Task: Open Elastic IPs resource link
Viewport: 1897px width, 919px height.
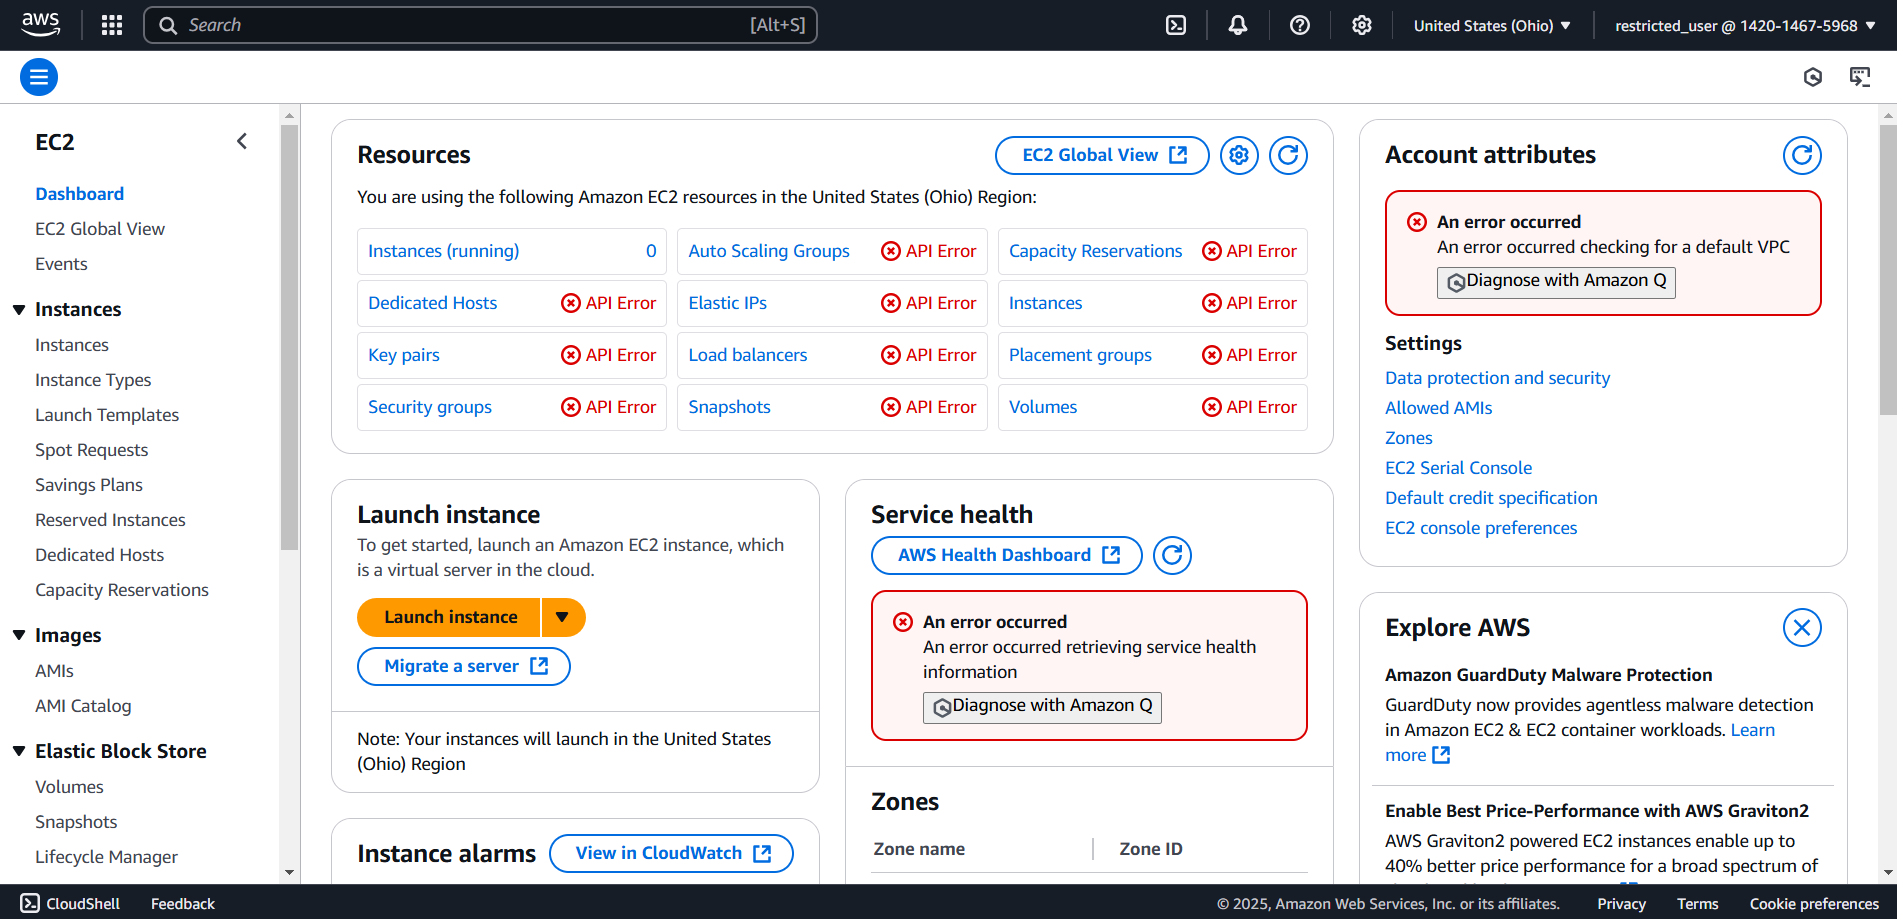Action: click(727, 303)
